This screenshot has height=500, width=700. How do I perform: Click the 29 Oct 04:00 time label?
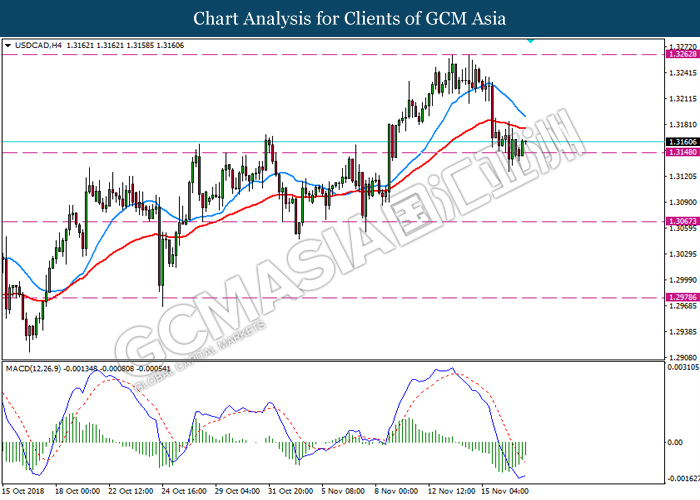[x=238, y=491]
